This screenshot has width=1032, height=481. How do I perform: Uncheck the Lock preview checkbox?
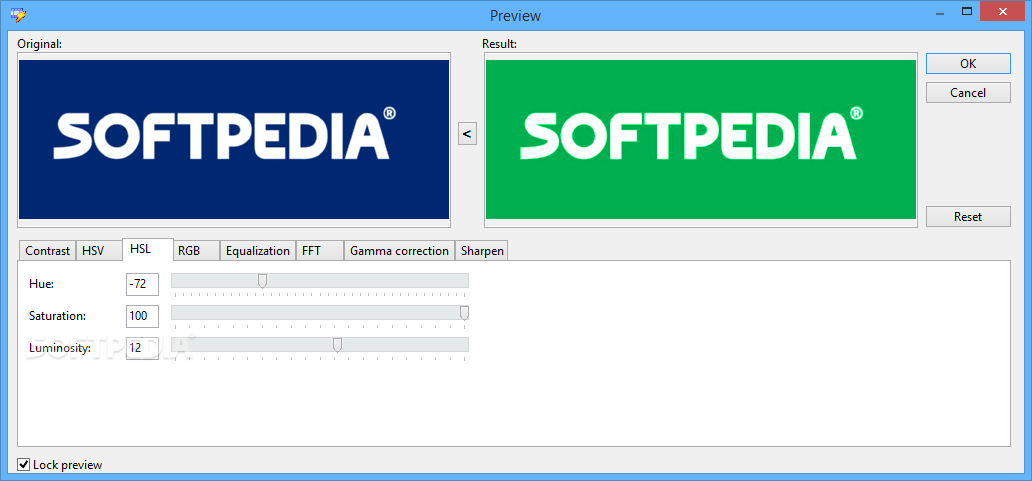pyautogui.click(x=24, y=465)
